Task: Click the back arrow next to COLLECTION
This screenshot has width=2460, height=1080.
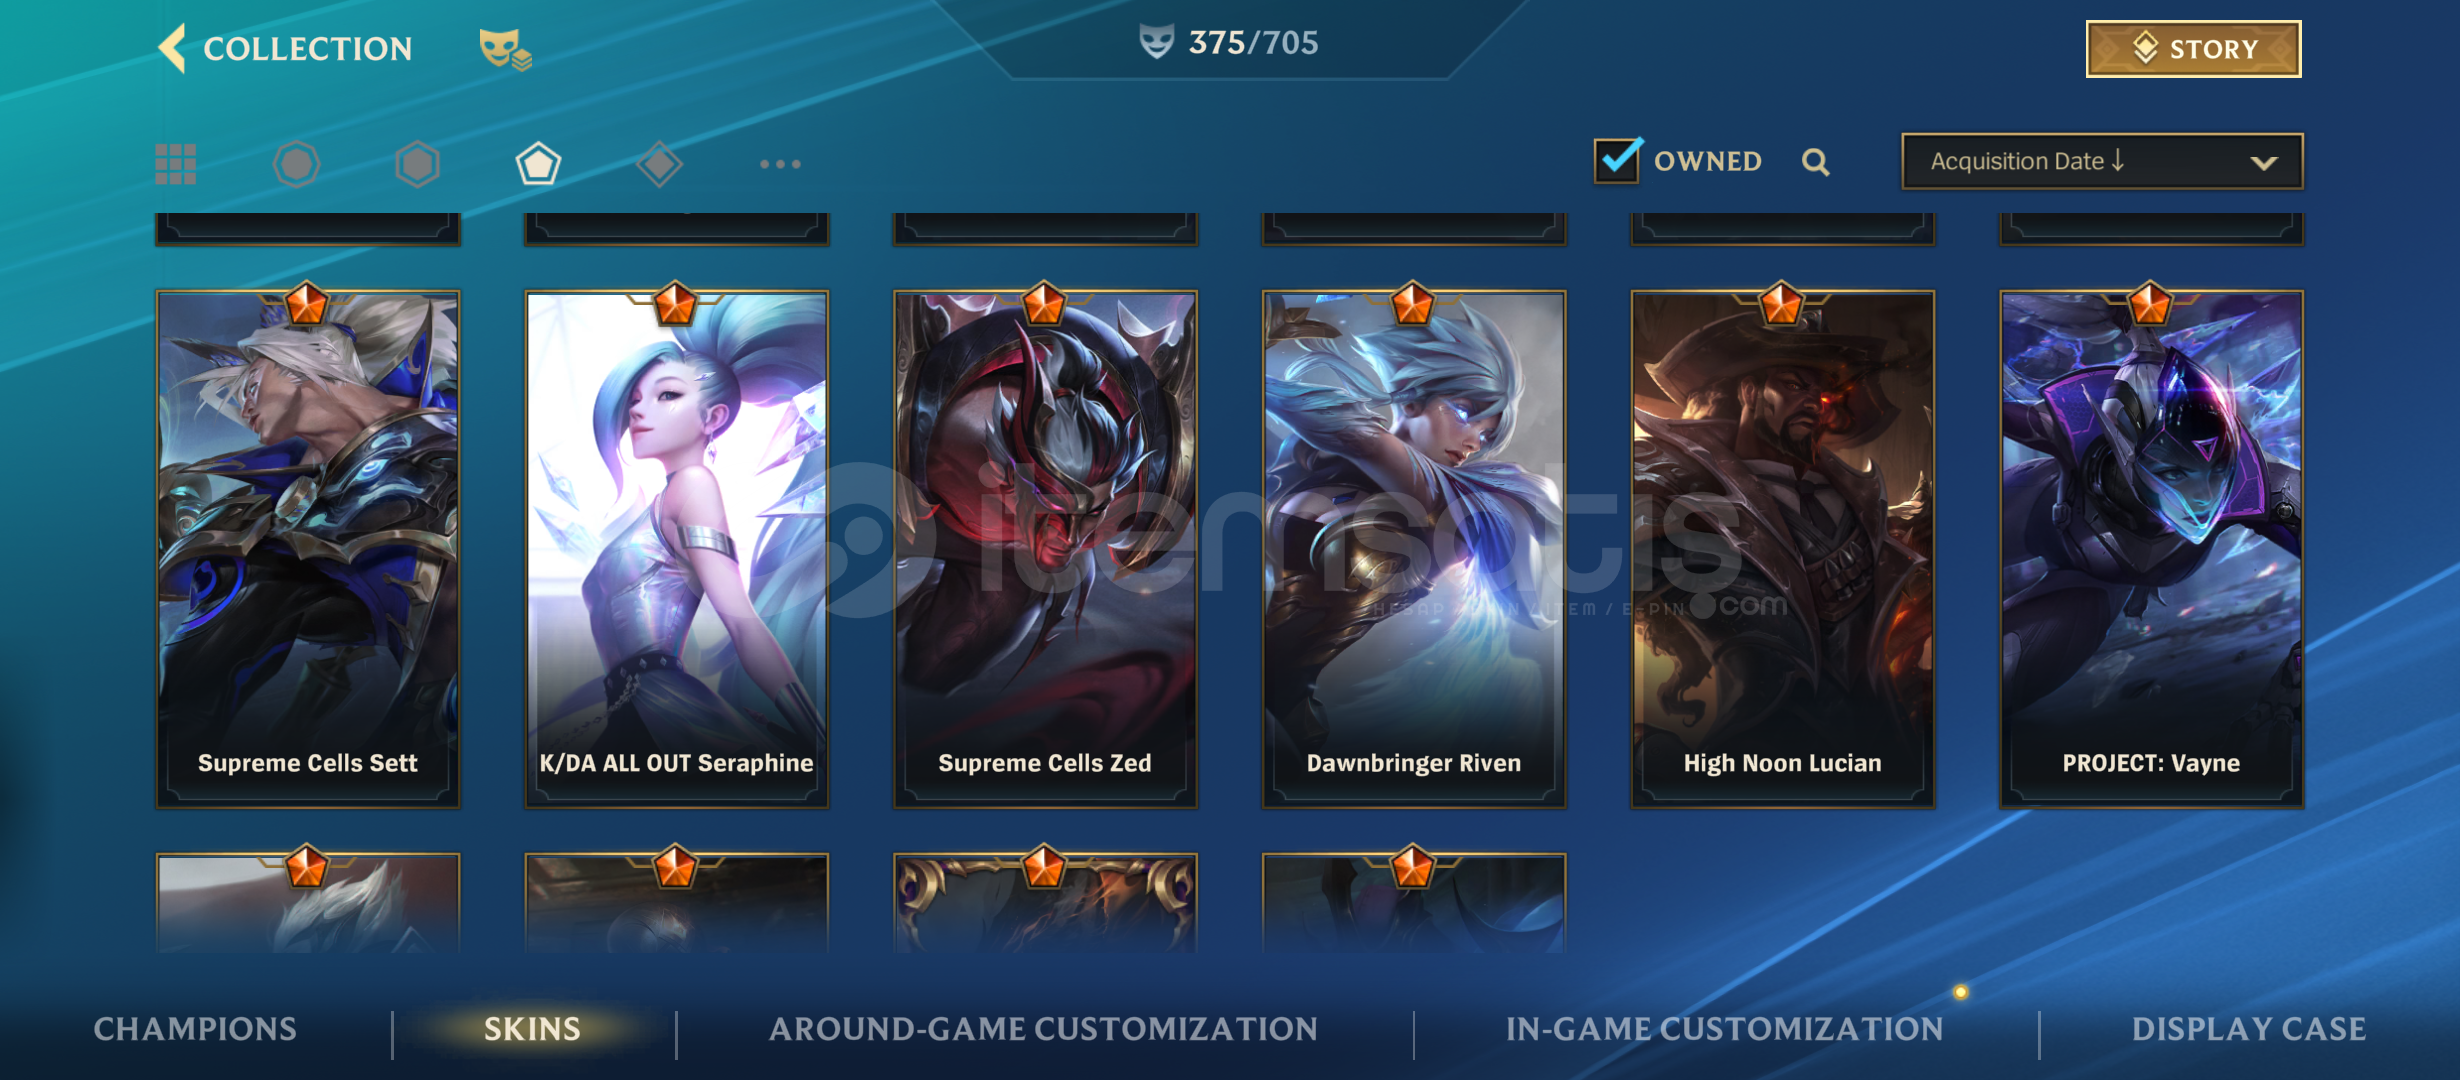Action: pyautogui.click(x=173, y=48)
